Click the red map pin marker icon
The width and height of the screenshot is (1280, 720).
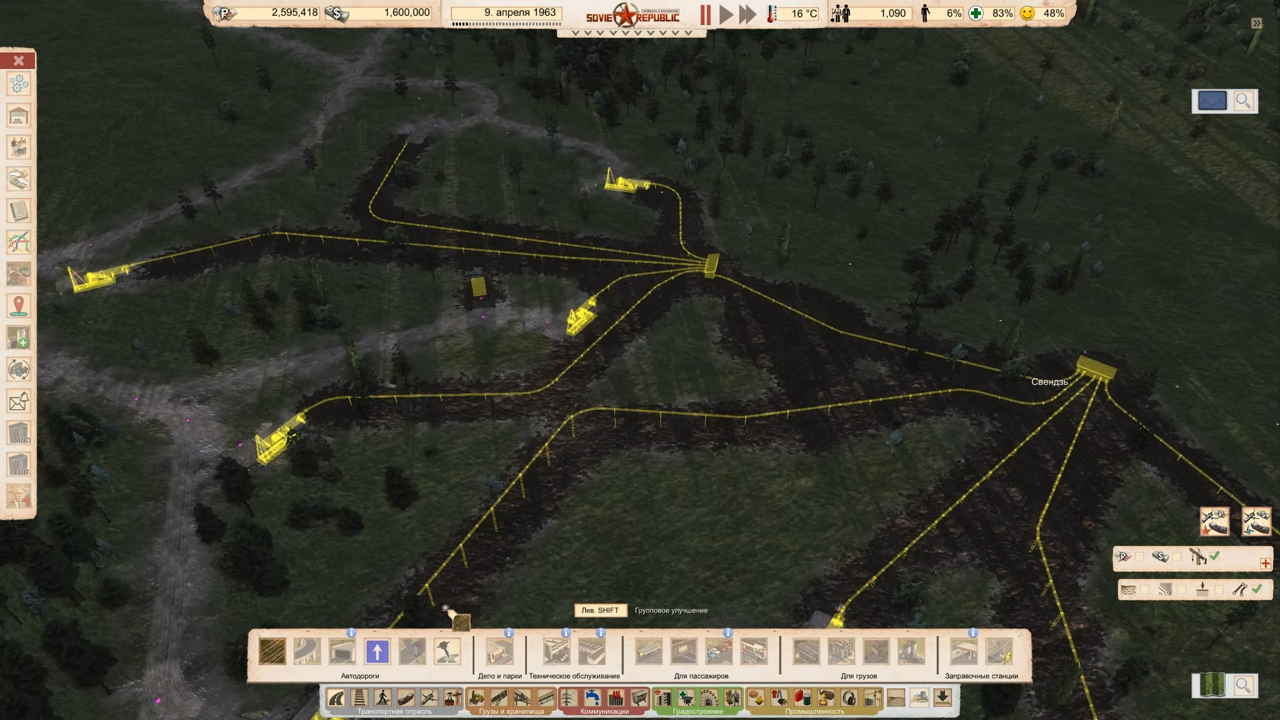(19, 306)
